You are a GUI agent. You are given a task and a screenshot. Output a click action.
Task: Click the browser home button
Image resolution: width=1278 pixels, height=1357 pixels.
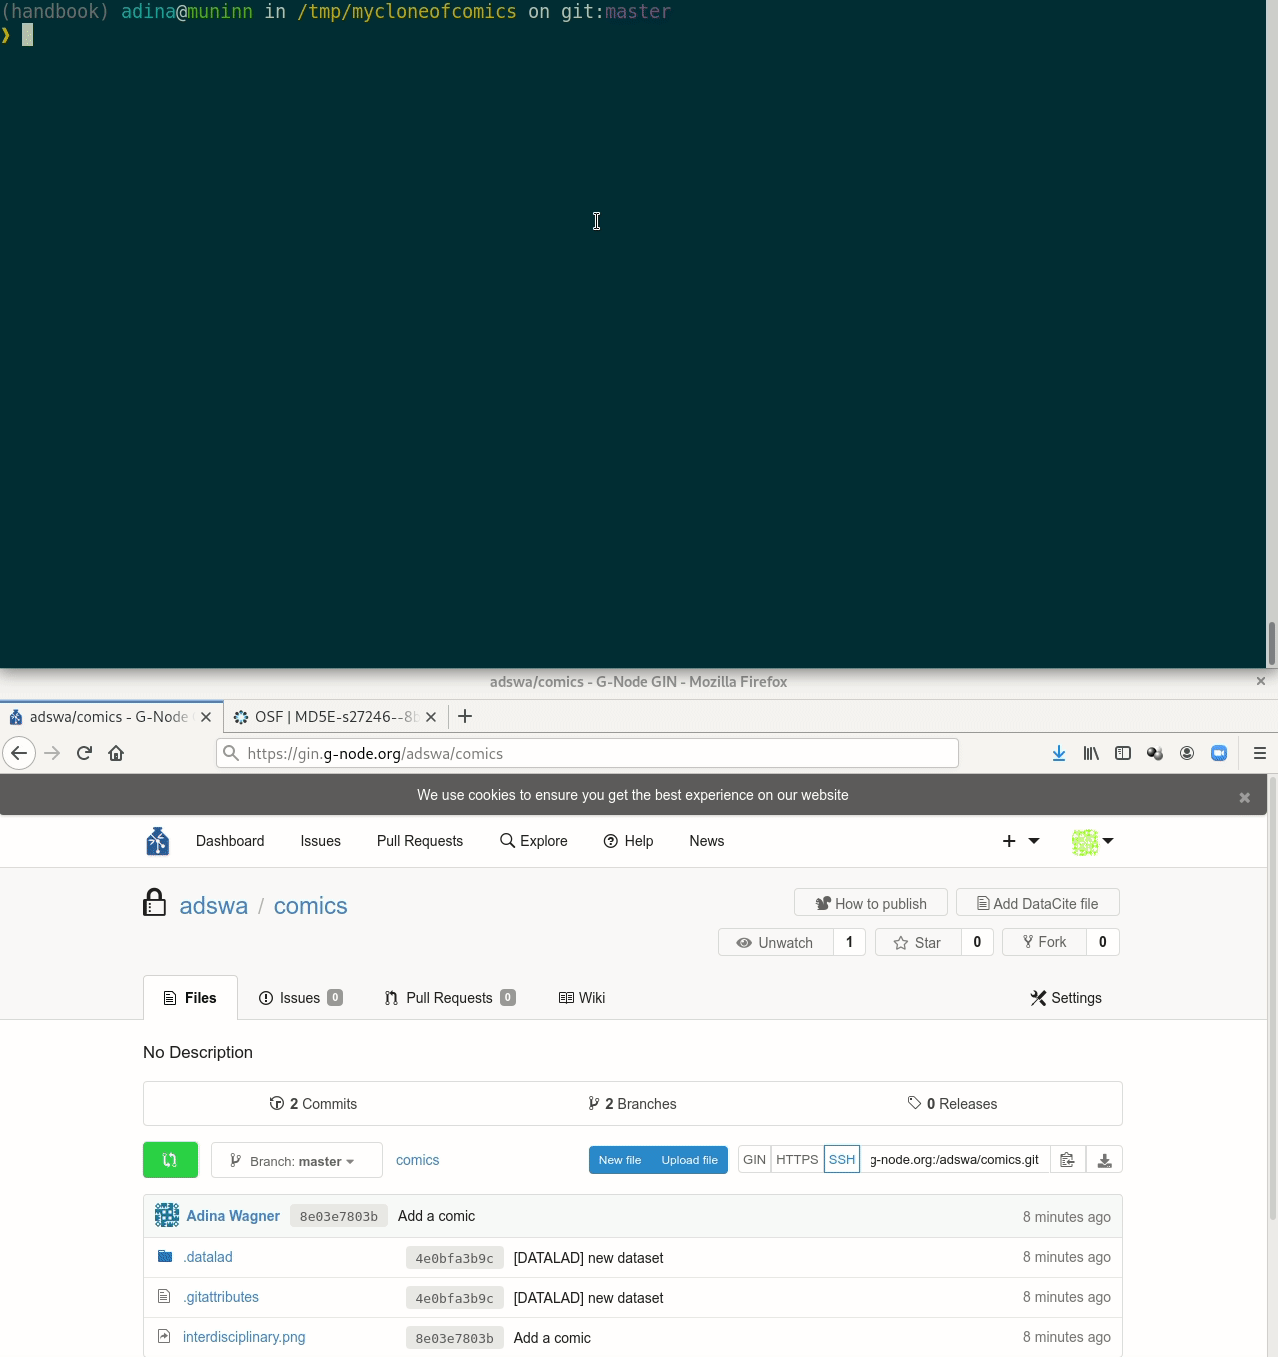pos(116,753)
